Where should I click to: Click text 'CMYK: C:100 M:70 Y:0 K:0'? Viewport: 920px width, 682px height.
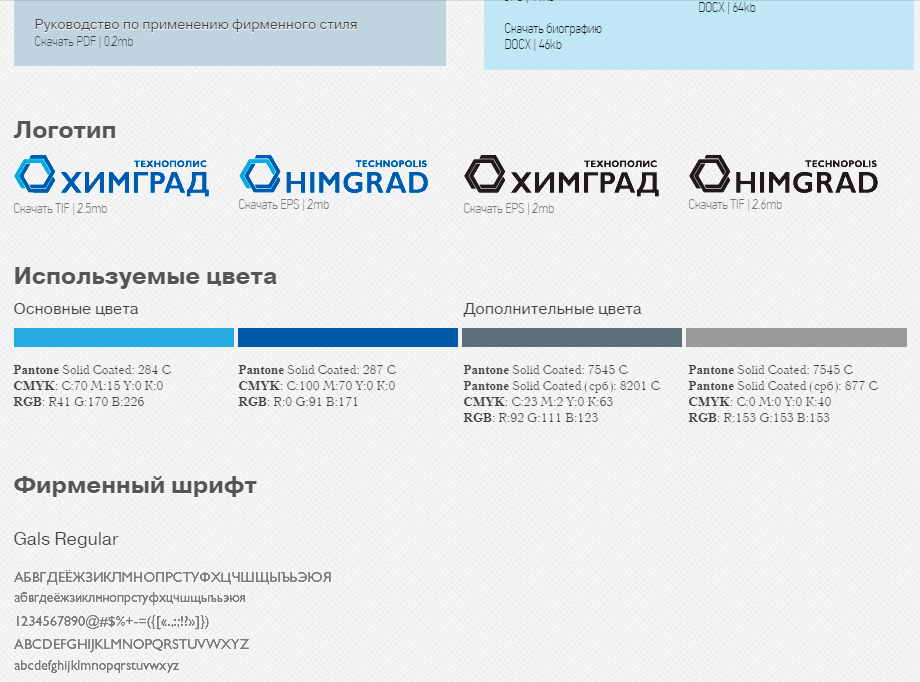pyautogui.click(x=317, y=386)
